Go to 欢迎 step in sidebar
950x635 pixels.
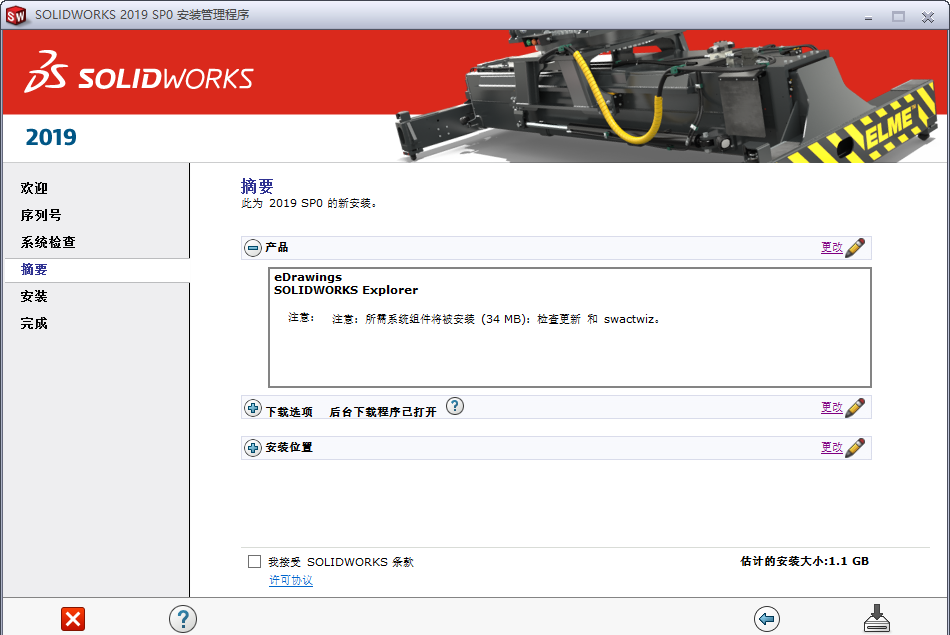tap(34, 188)
